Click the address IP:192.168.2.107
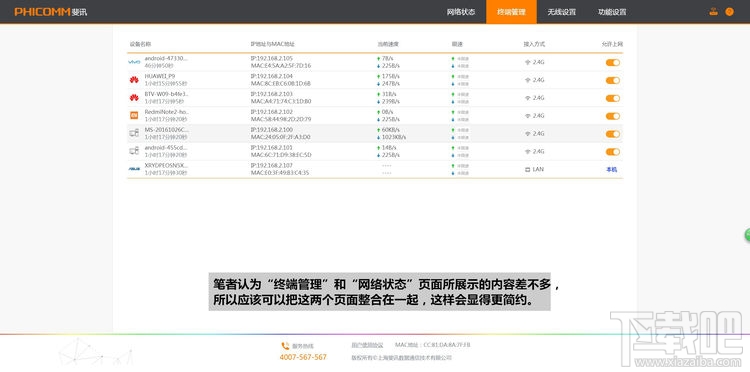The image size is (750, 372). click(x=272, y=165)
